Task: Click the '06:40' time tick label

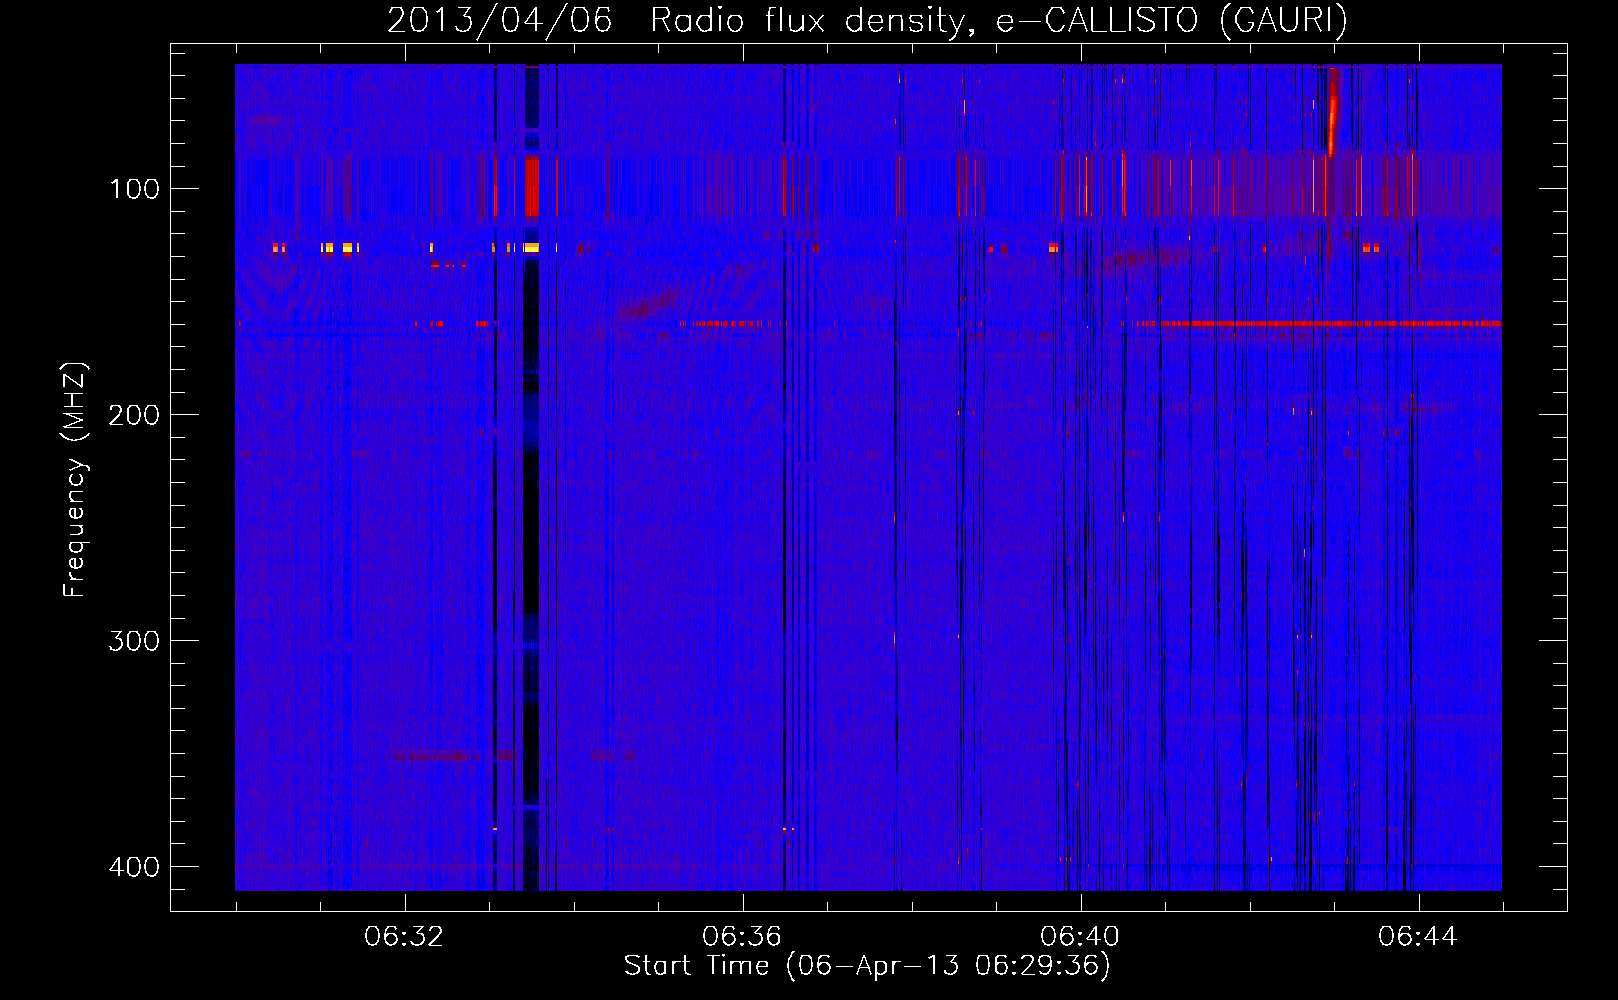Action: point(1080,937)
